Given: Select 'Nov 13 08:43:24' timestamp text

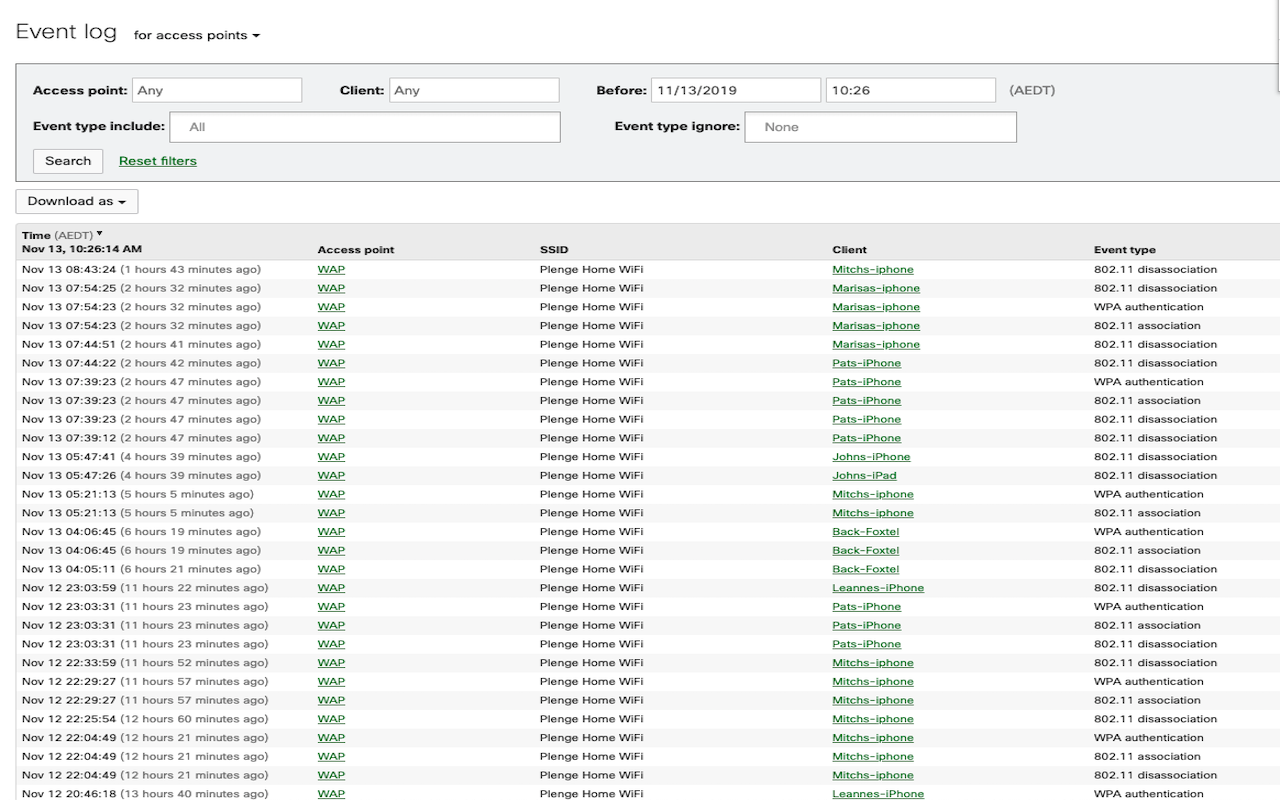Looking at the screenshot, I should point(70,270).
